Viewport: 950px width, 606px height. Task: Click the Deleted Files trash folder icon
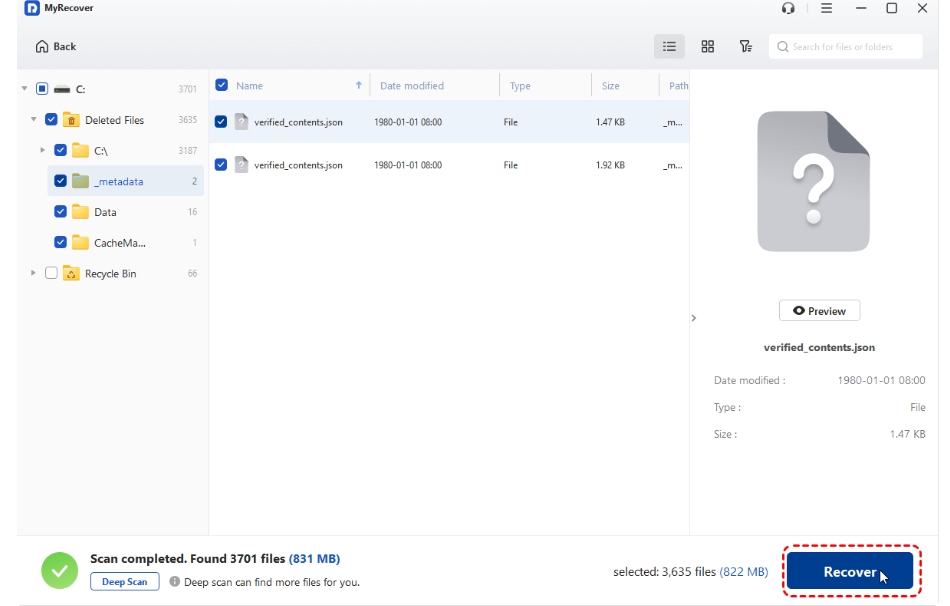point(71,119)
